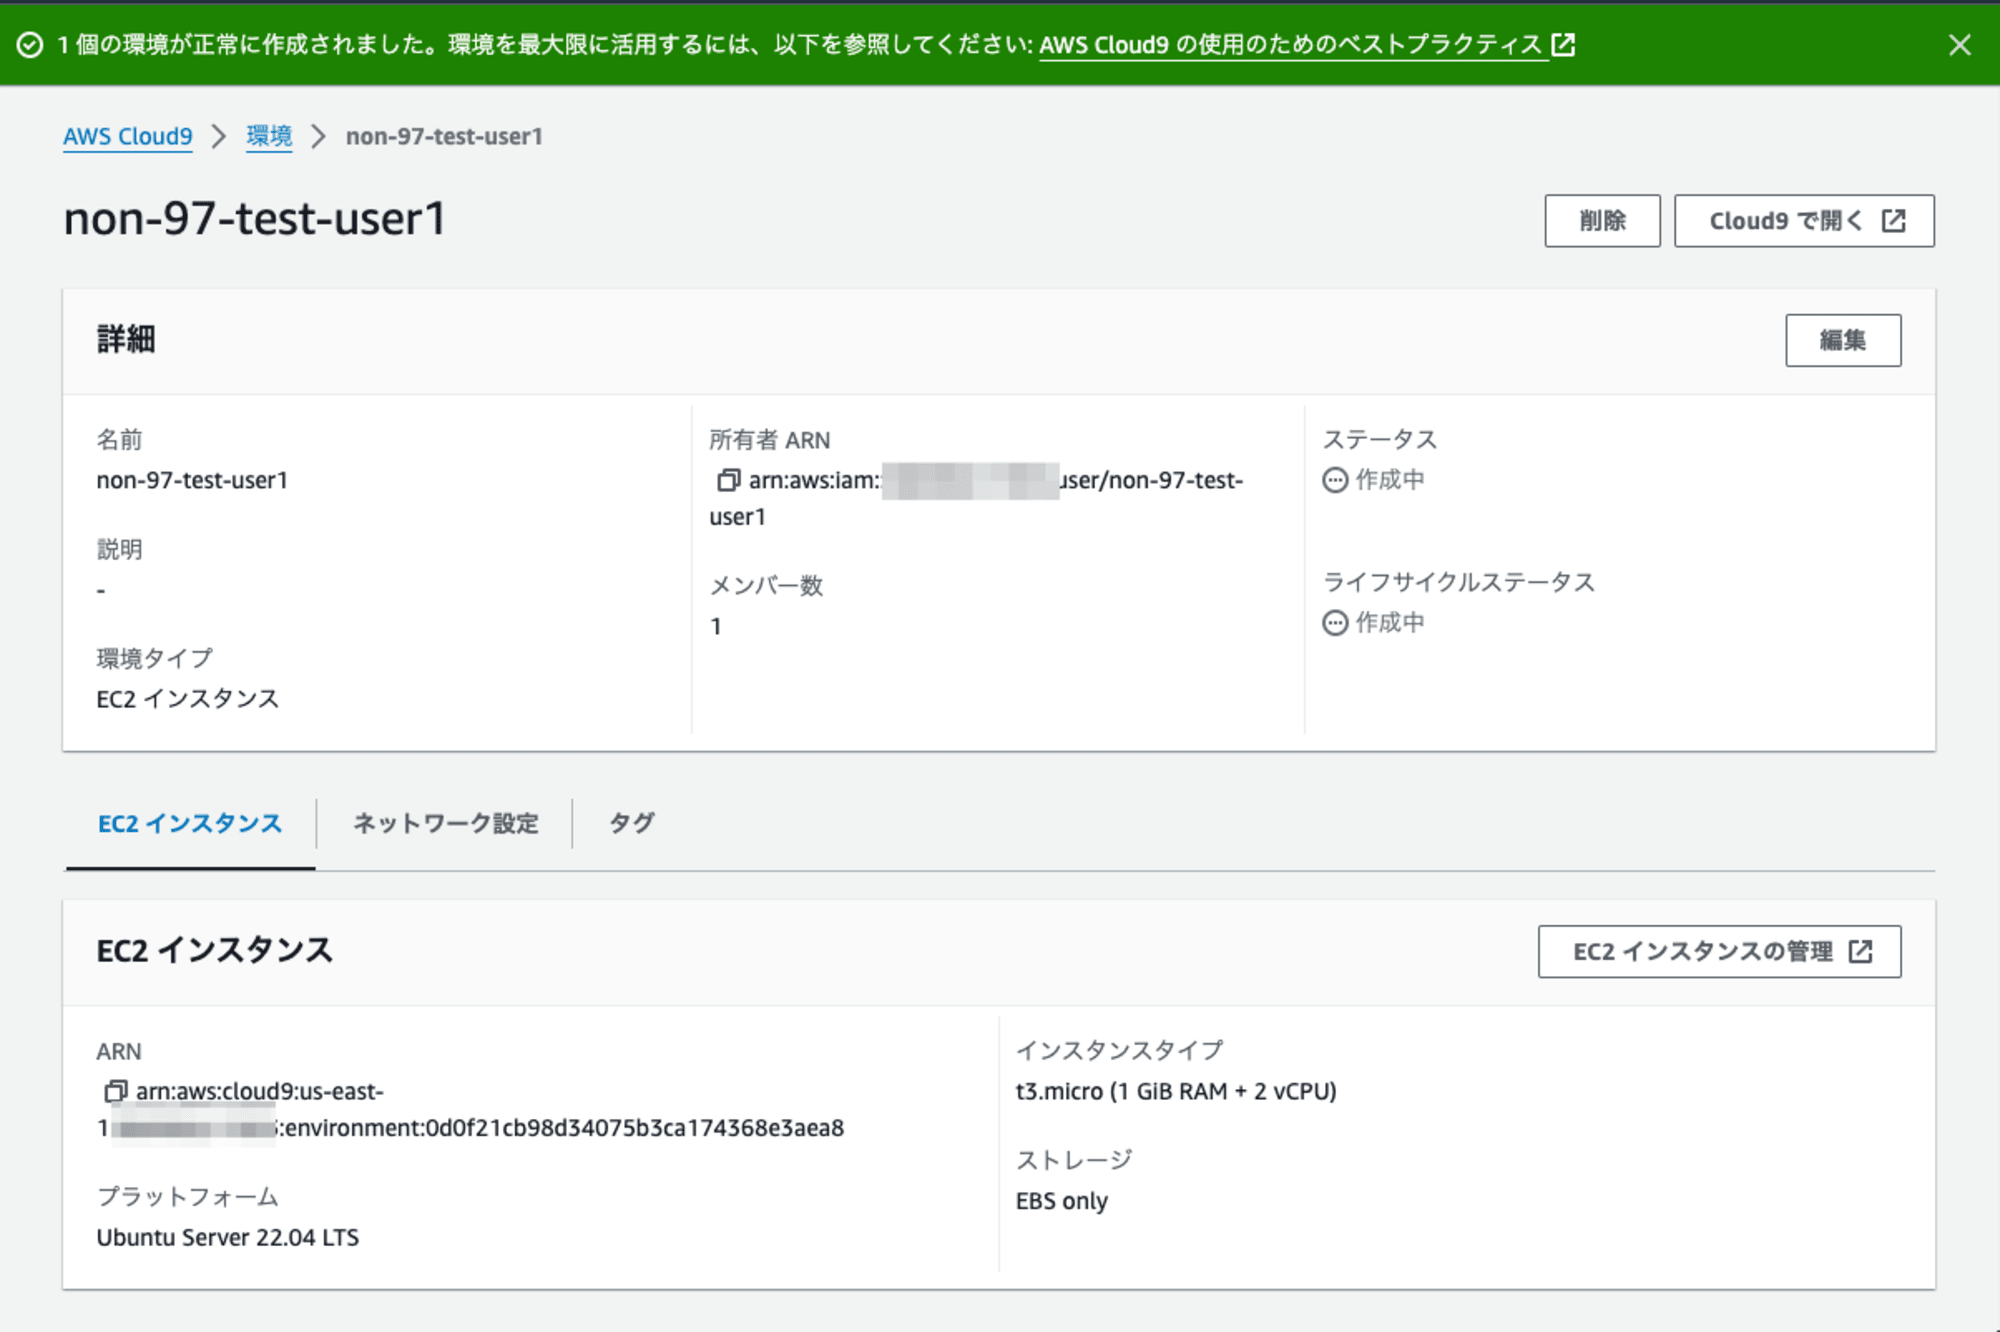Click the success checkmark icon in the banner
Image resolution: width=2000 pixels, height=1332 pixels.
(x=30, y=45)
